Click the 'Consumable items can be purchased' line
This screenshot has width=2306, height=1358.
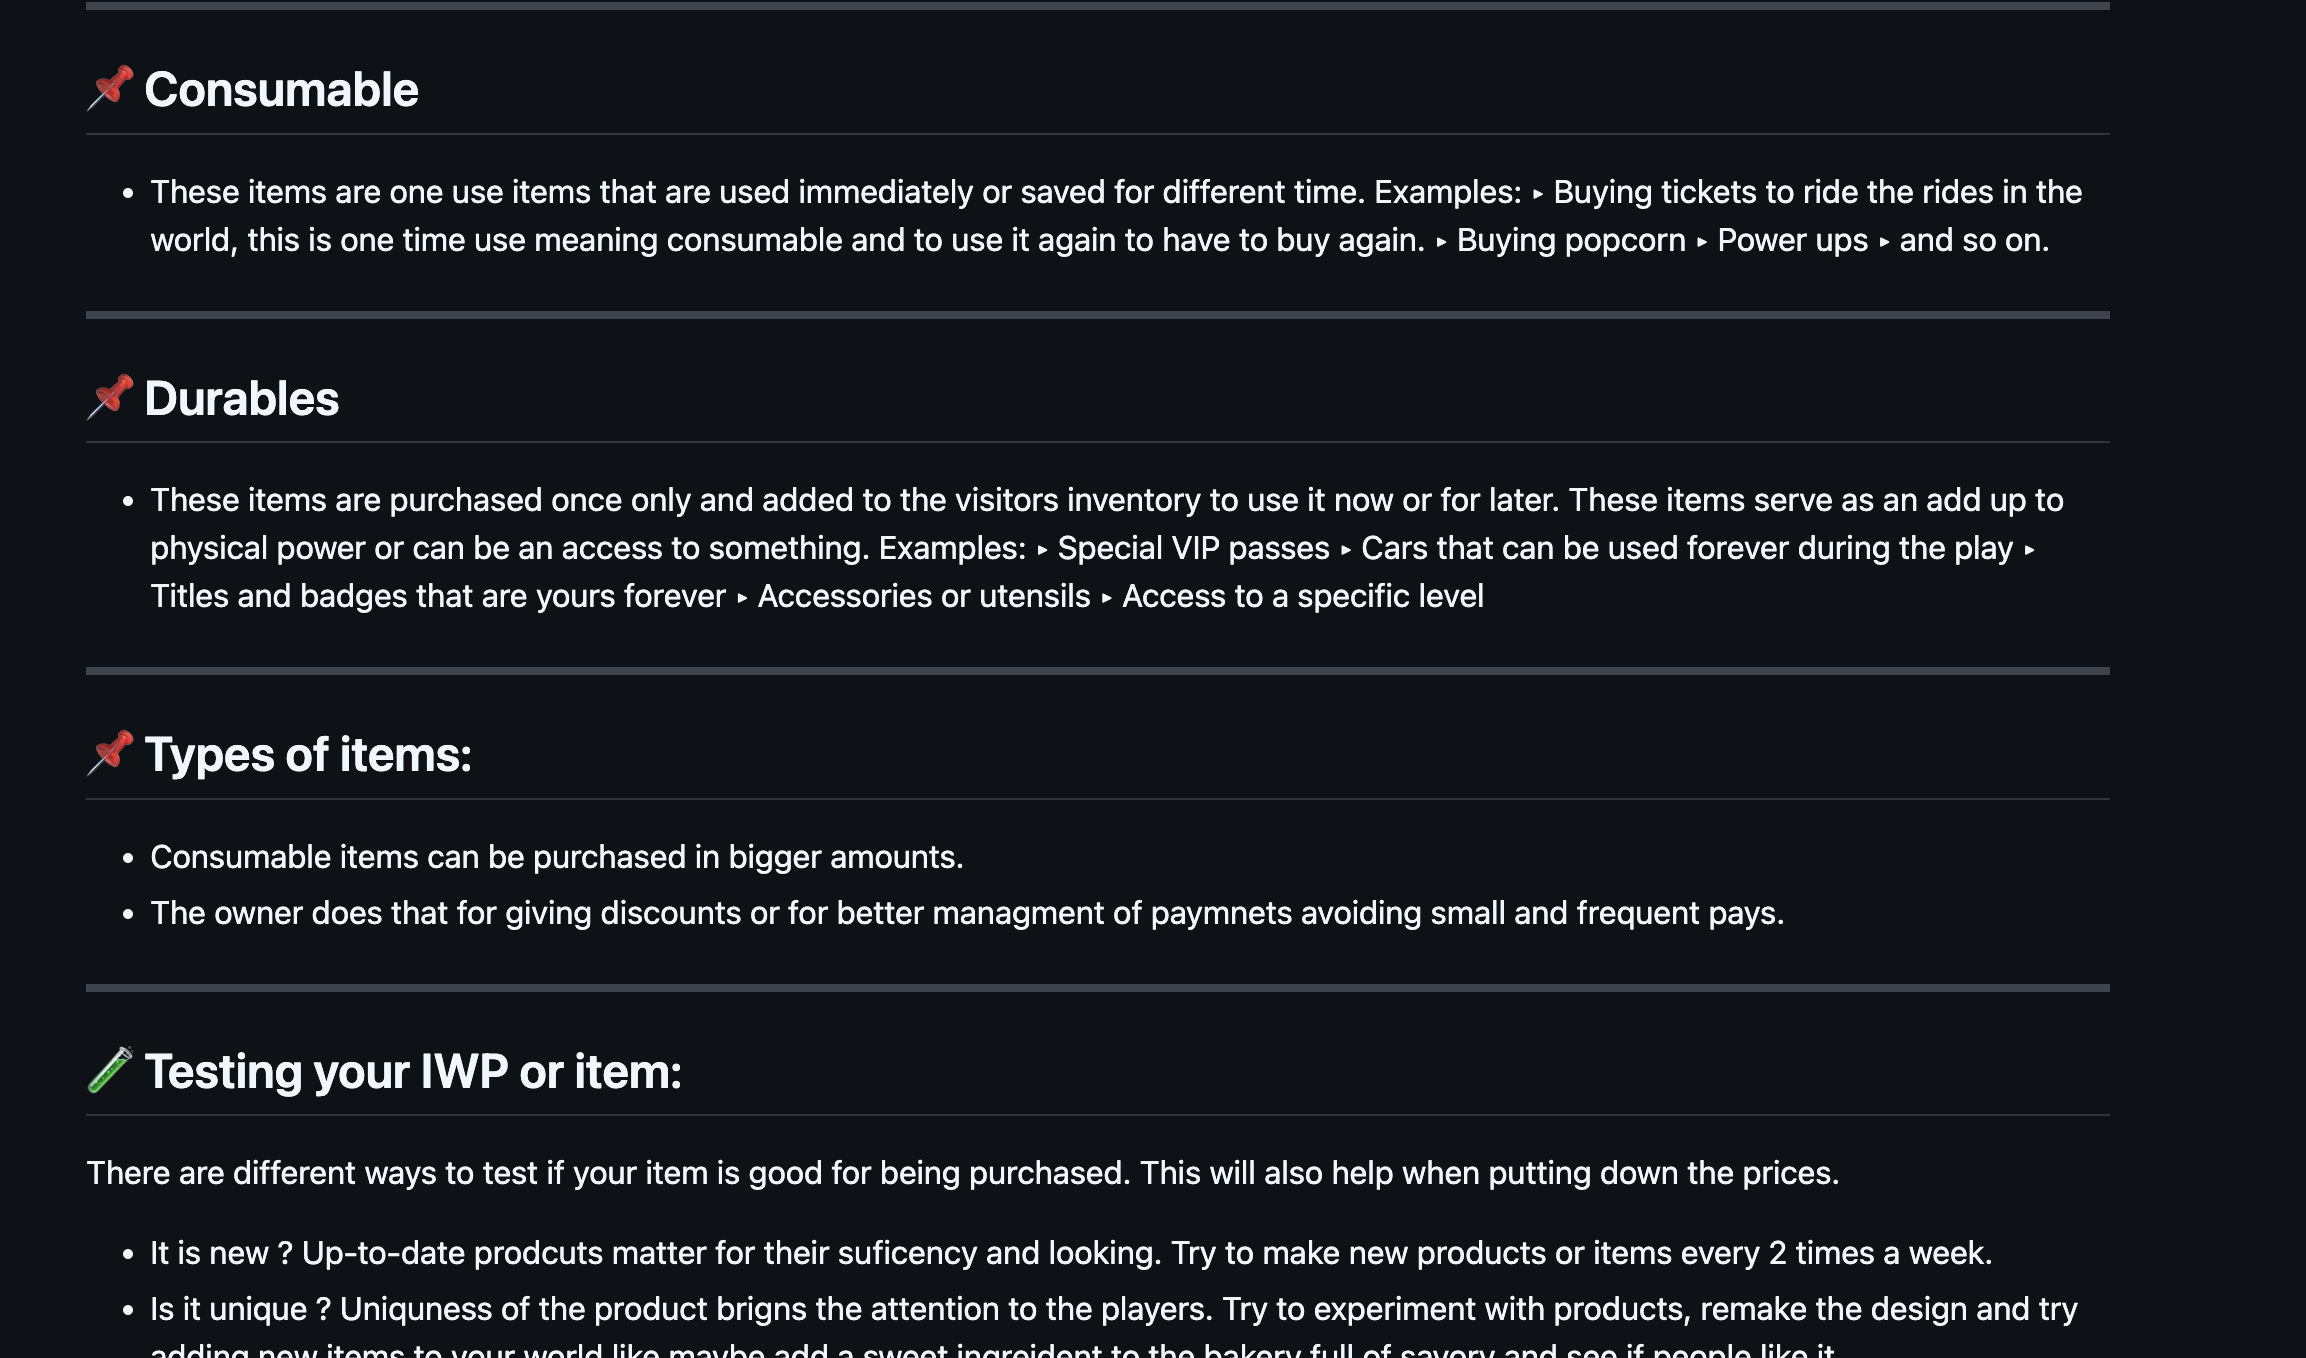556,857
